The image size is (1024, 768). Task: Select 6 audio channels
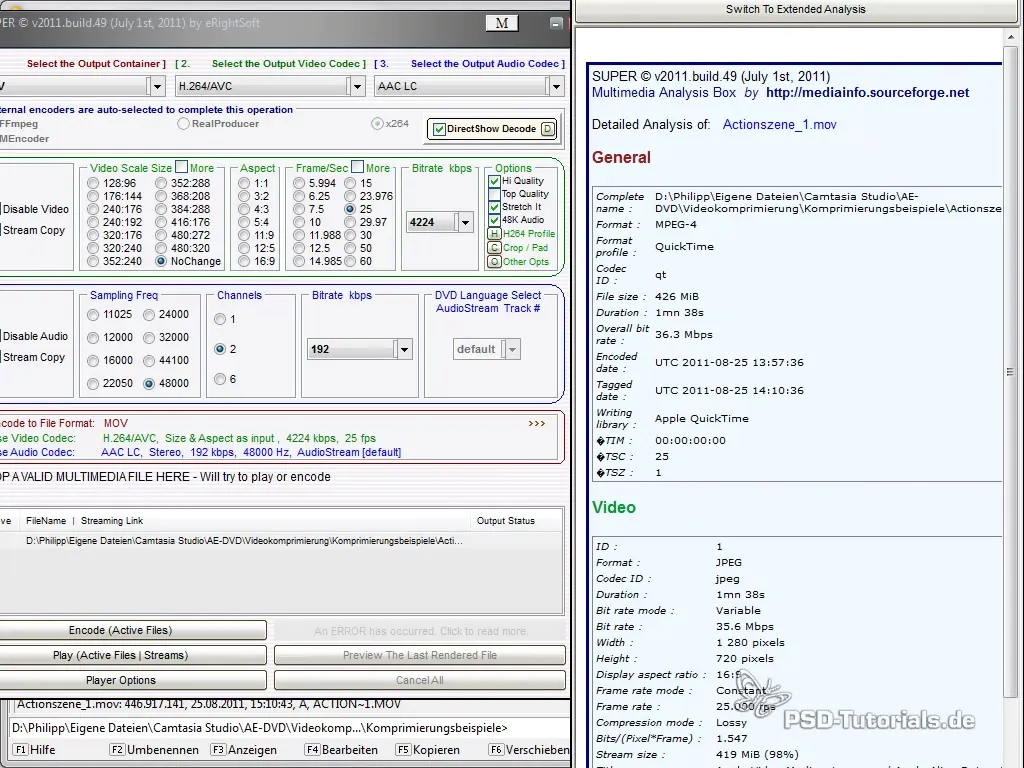point(220,379)
